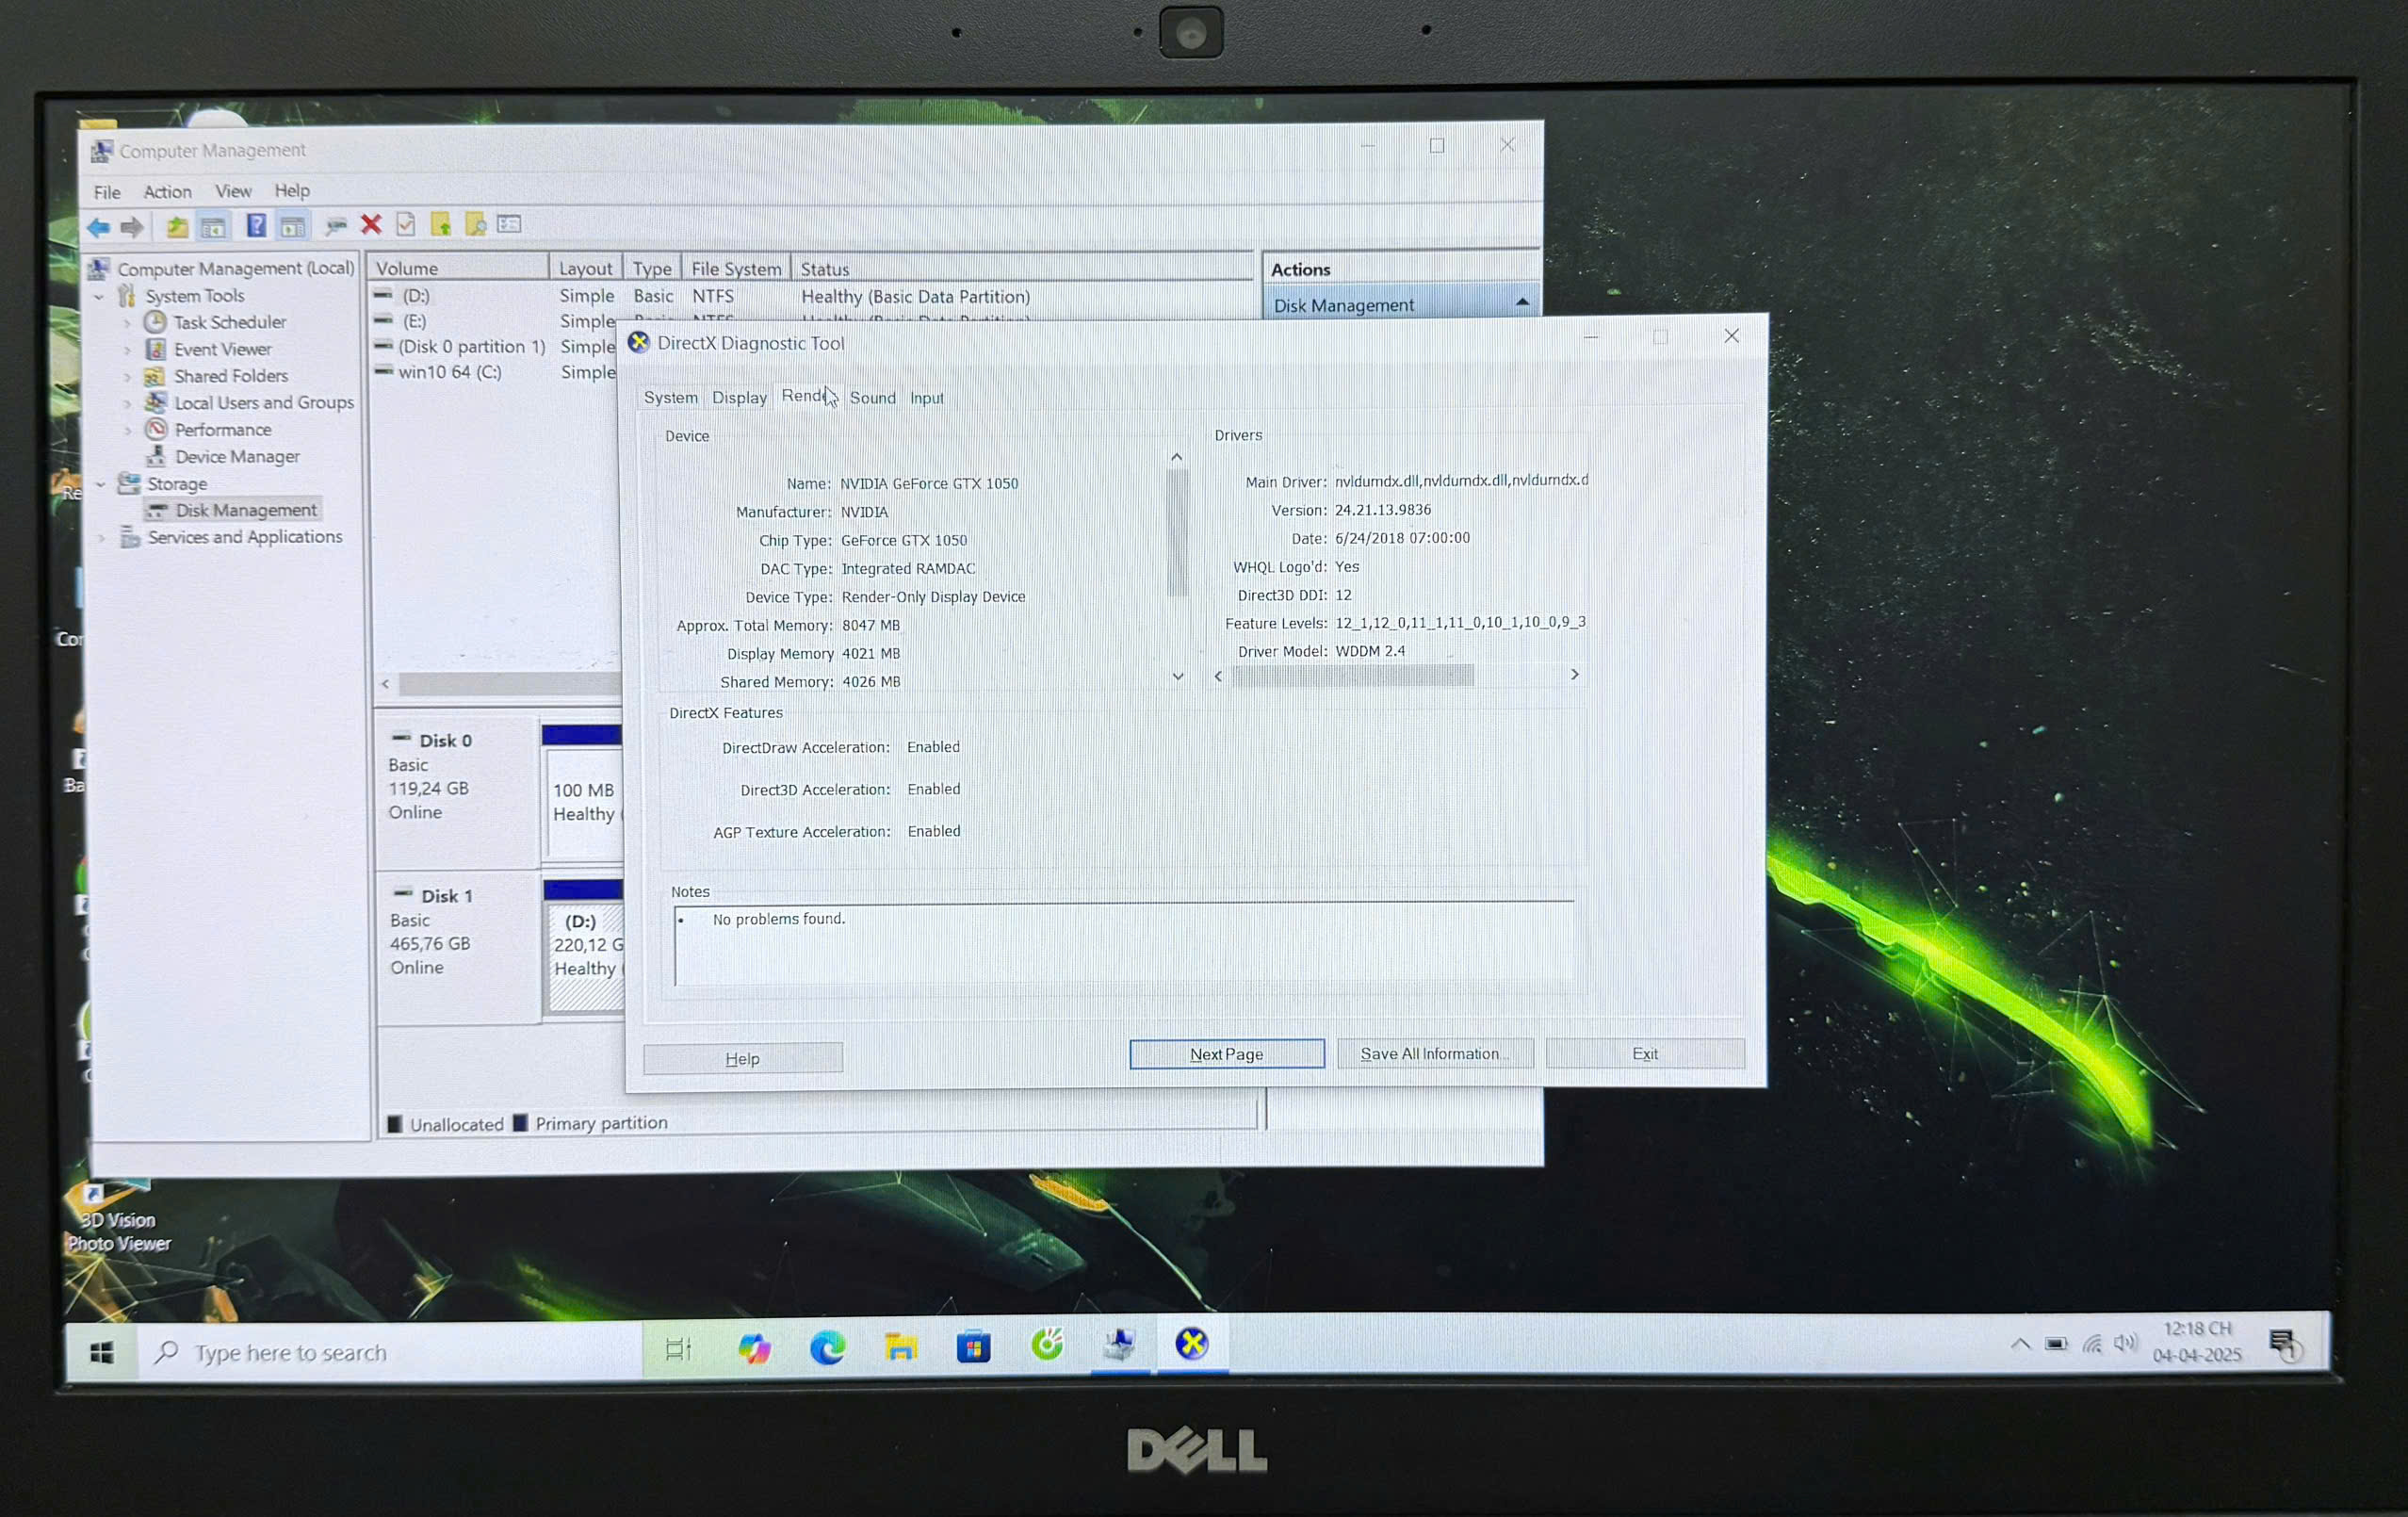Open File Explorer from the taskbar

(x=901, y=1348)
